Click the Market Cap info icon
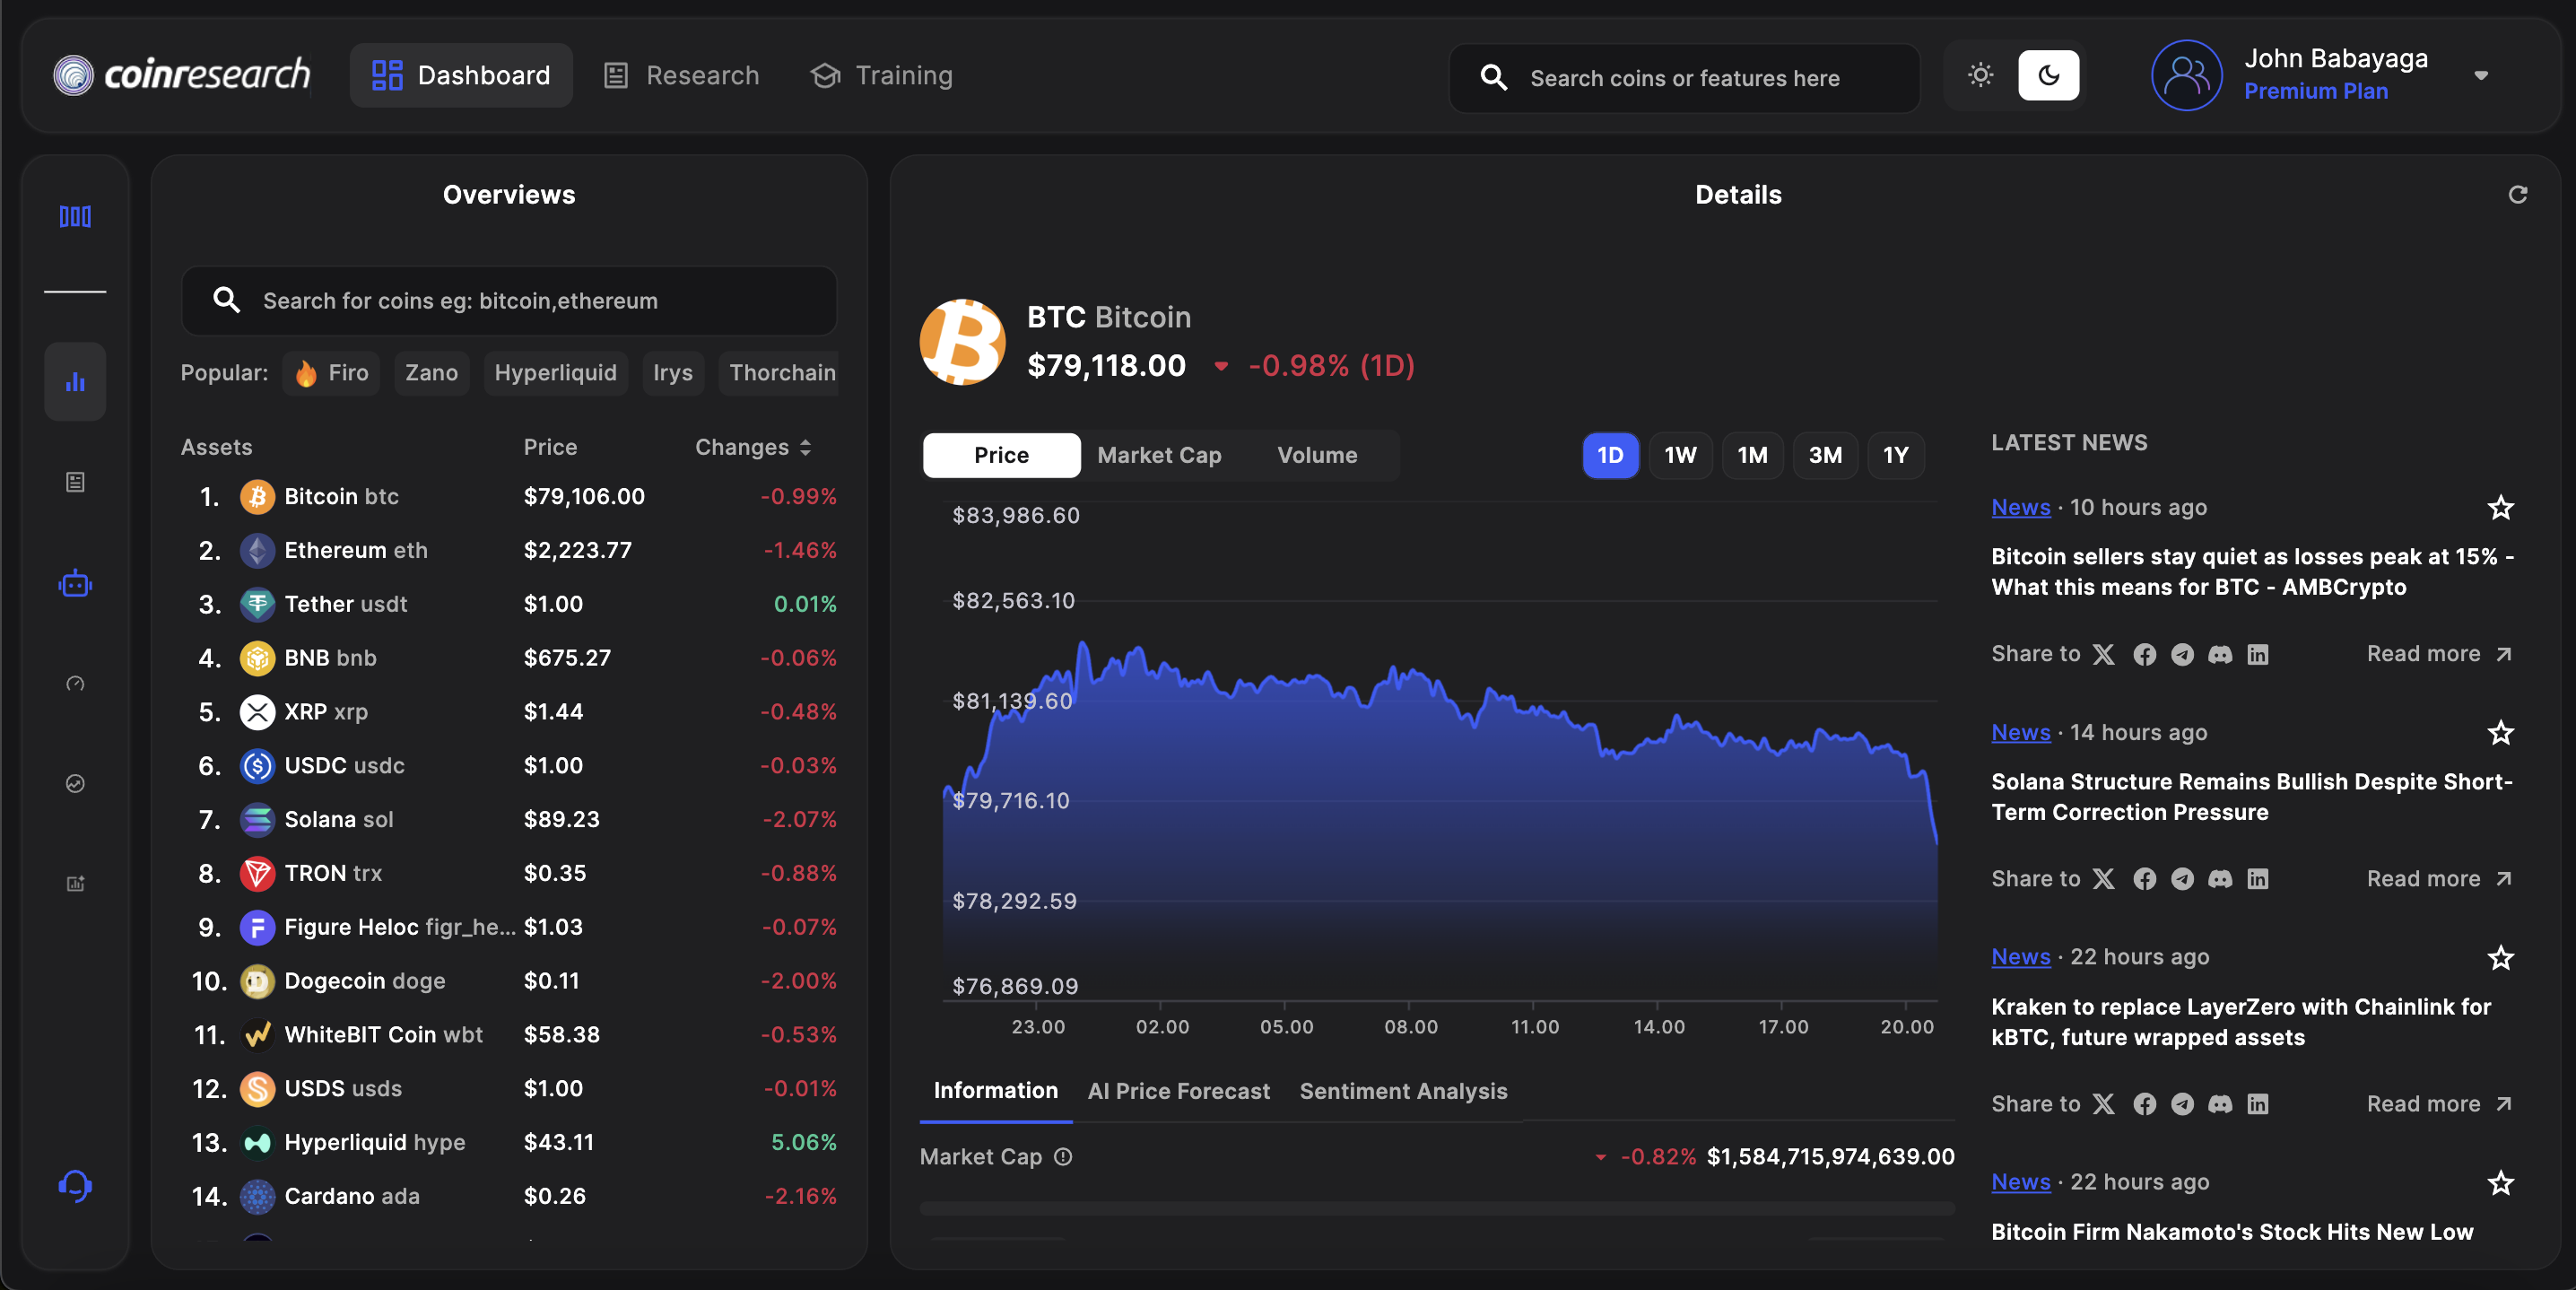This screenshot has width=2576, height=1290. click(x=1063, y=1157)
